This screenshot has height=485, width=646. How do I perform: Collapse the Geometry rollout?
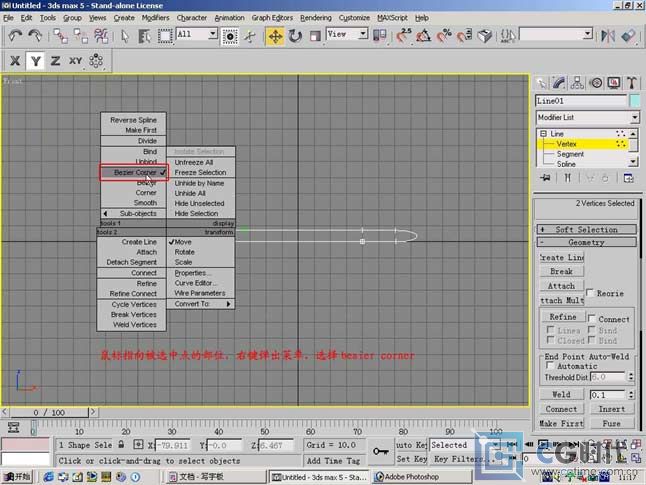tap(586, 242)
